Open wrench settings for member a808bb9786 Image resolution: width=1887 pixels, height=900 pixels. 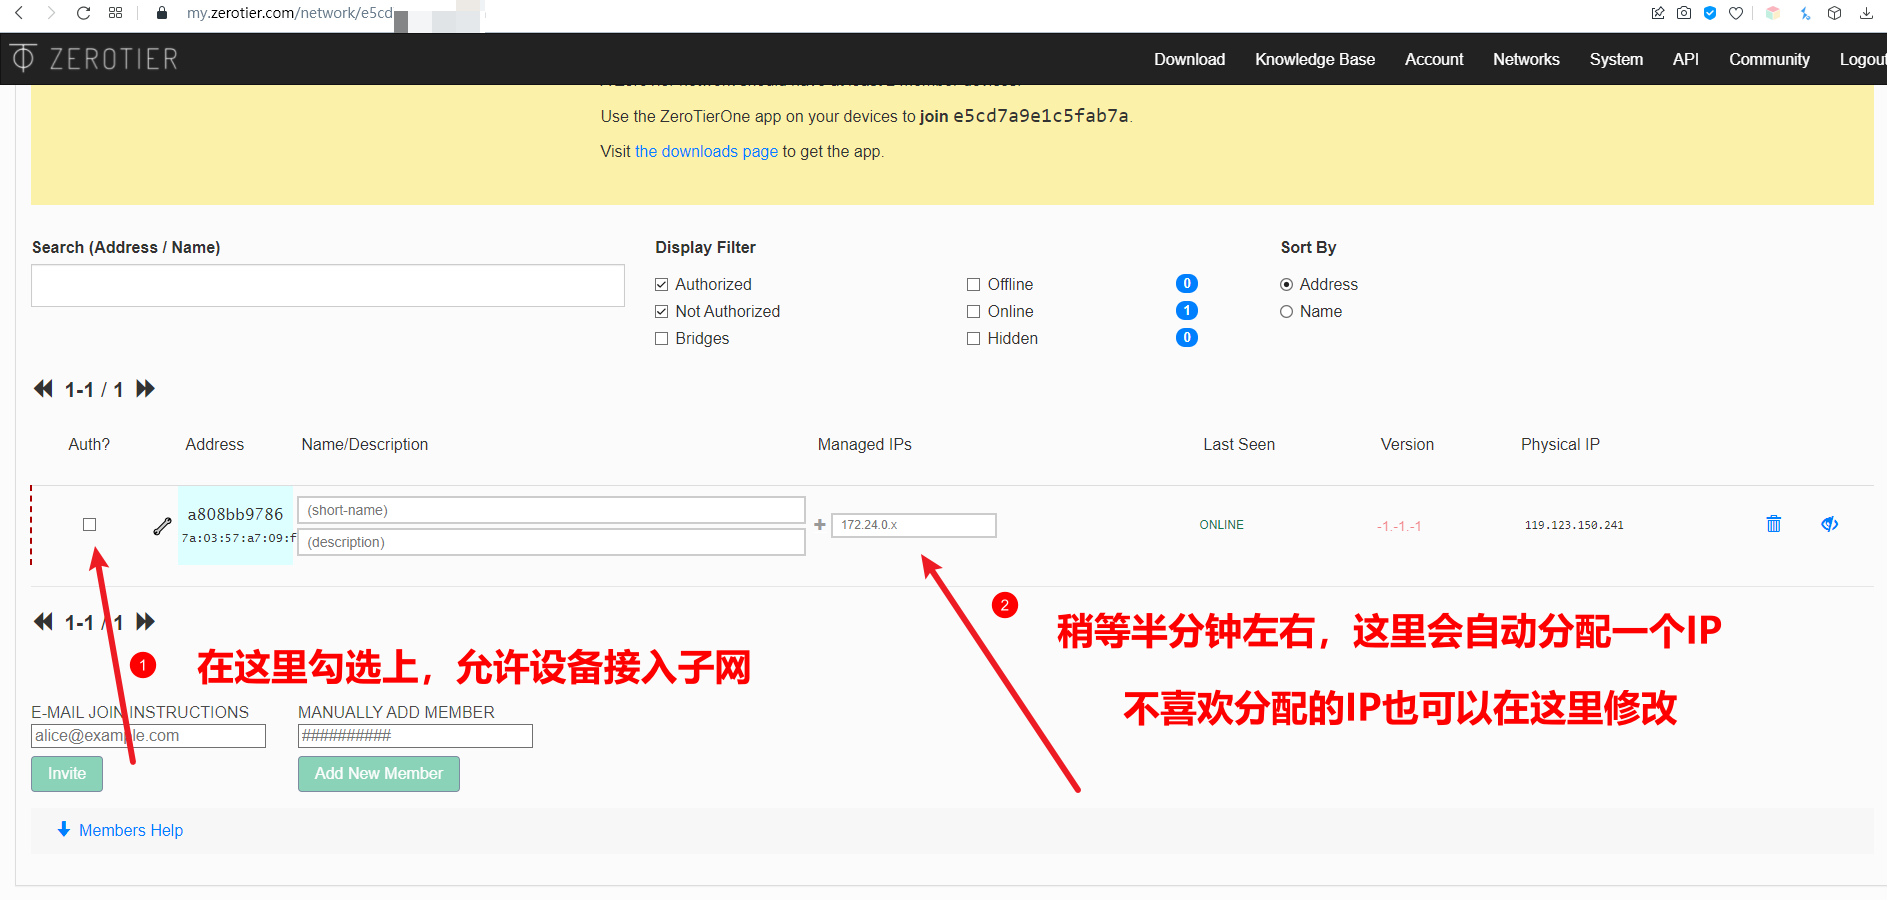coord(162,526)
